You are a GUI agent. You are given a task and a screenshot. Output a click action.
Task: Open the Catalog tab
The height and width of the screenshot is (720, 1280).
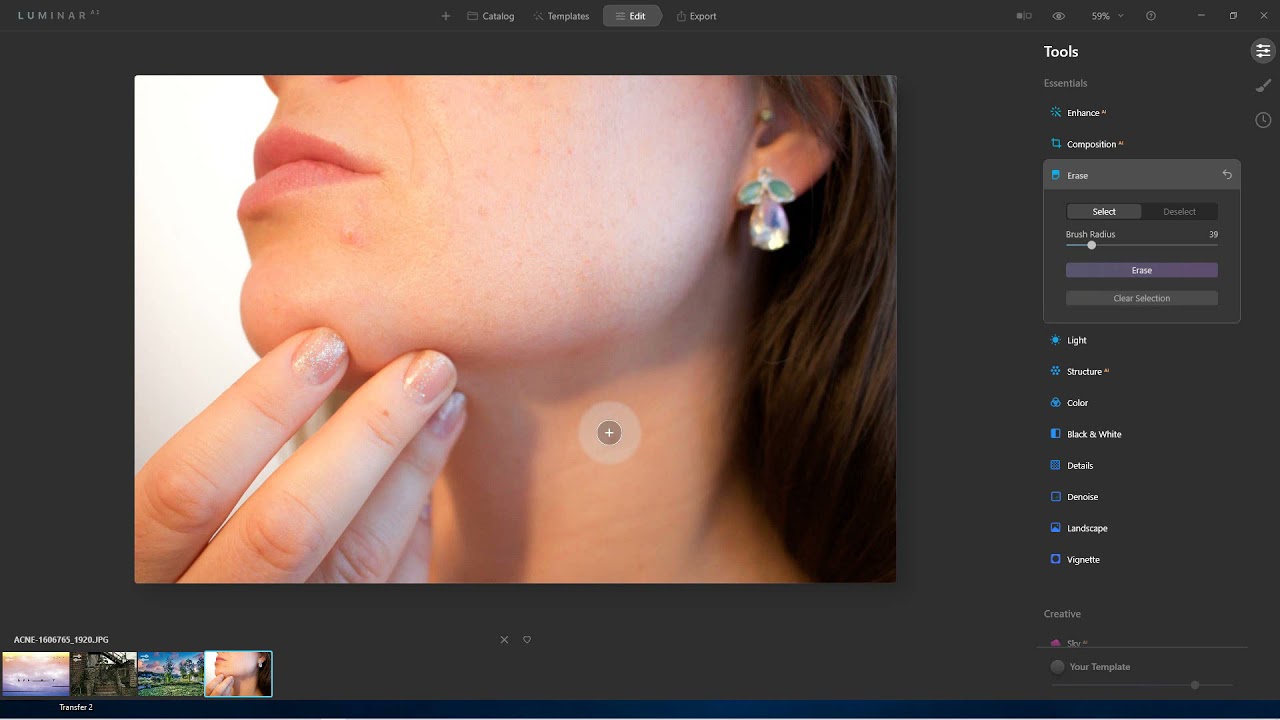[490, 16]
